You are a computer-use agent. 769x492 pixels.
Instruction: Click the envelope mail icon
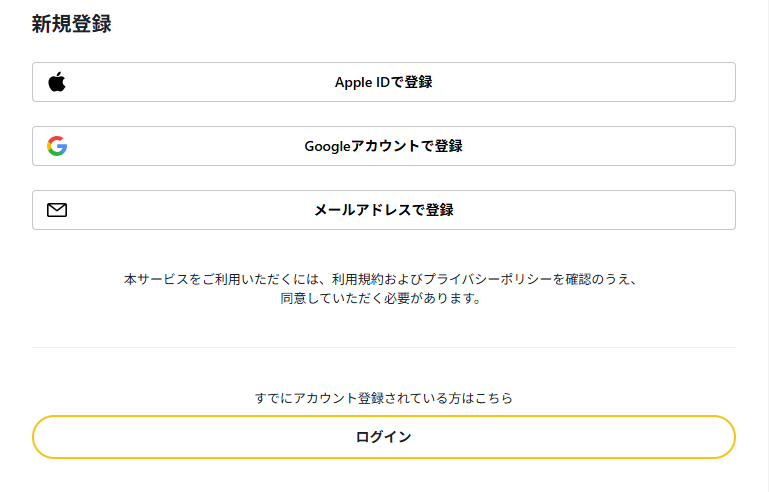click(x=57, y=210)
